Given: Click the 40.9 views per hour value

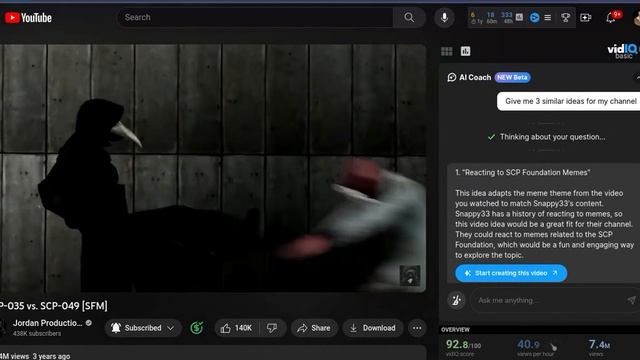Looking at the screenshot, I should [x=529, y=344].
